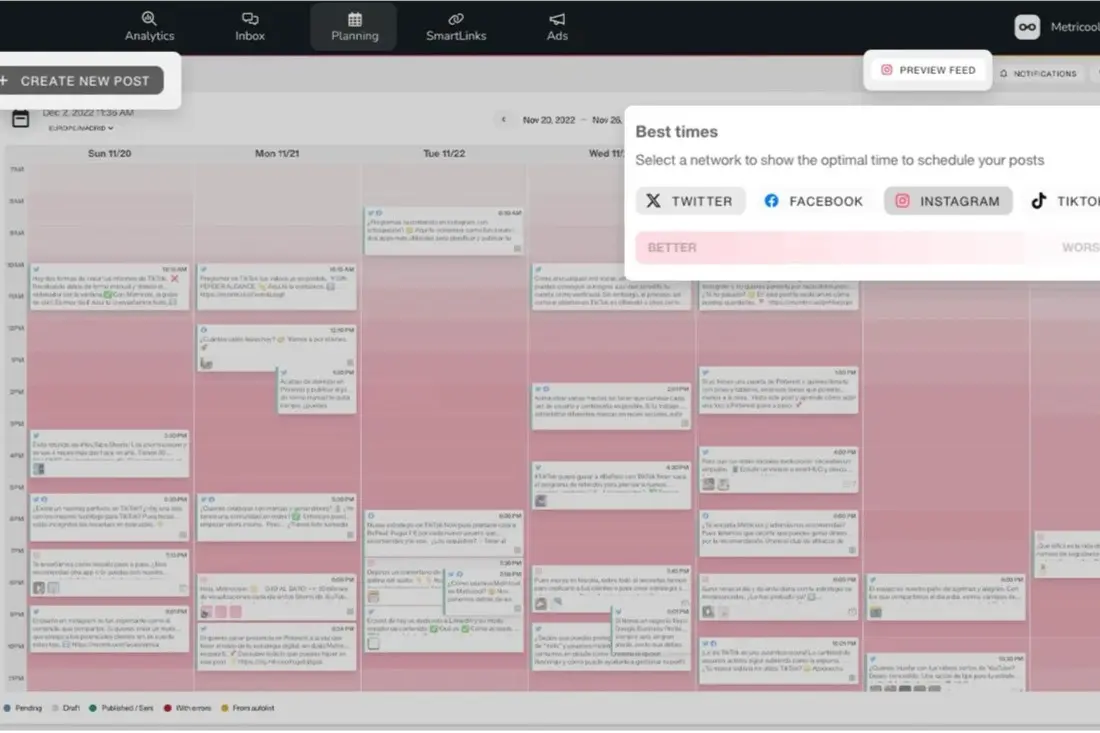This screenshot has height=733, width=1100.
Task: Open the Analytics section
Action: pyautogui.click(x=149, y=27)
